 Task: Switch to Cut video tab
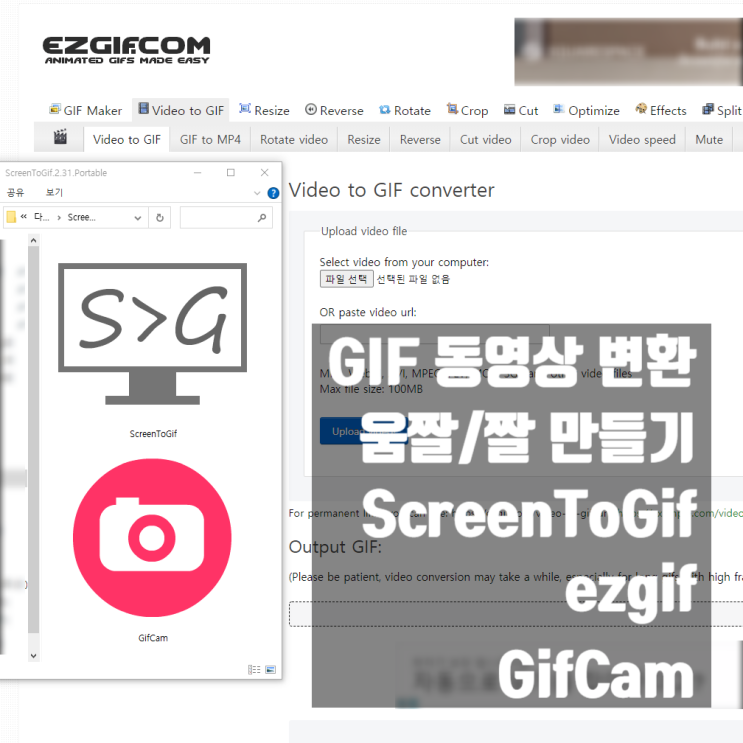[x=485, y=139]
